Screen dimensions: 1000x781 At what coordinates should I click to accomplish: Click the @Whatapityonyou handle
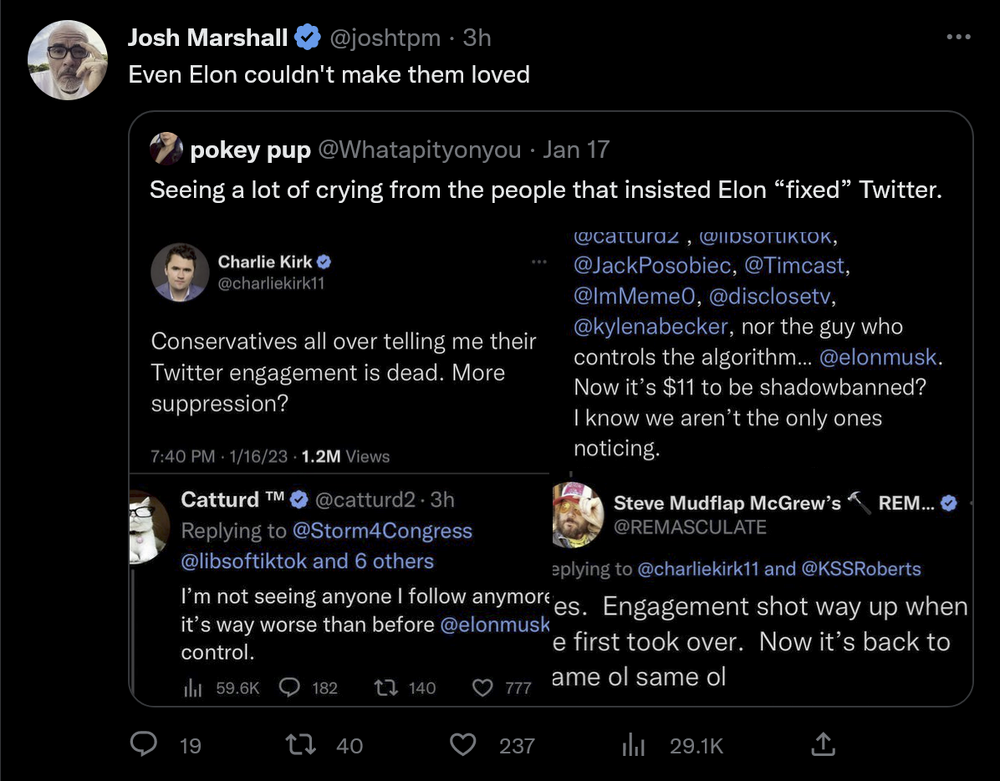[x=419, y=150]
